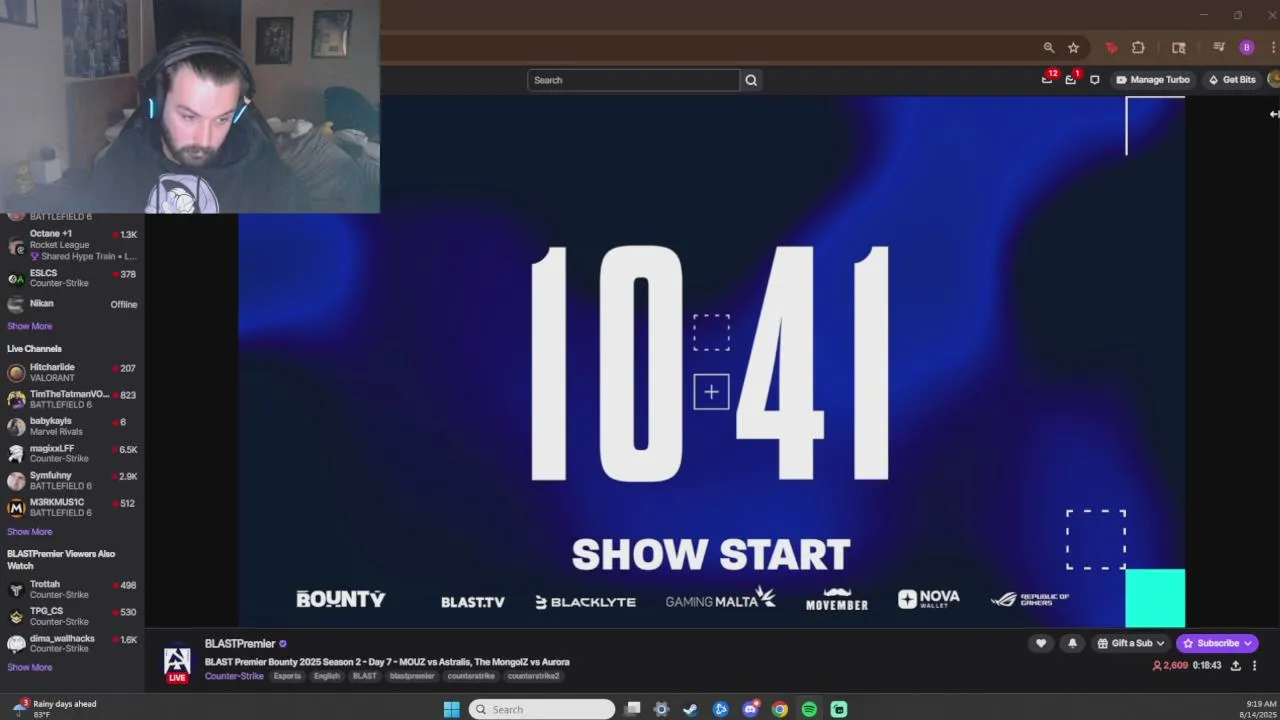The height and width of the screenshot is (720, 1280).
Task: Click the Get Bits button
Action: [1232, 80]
